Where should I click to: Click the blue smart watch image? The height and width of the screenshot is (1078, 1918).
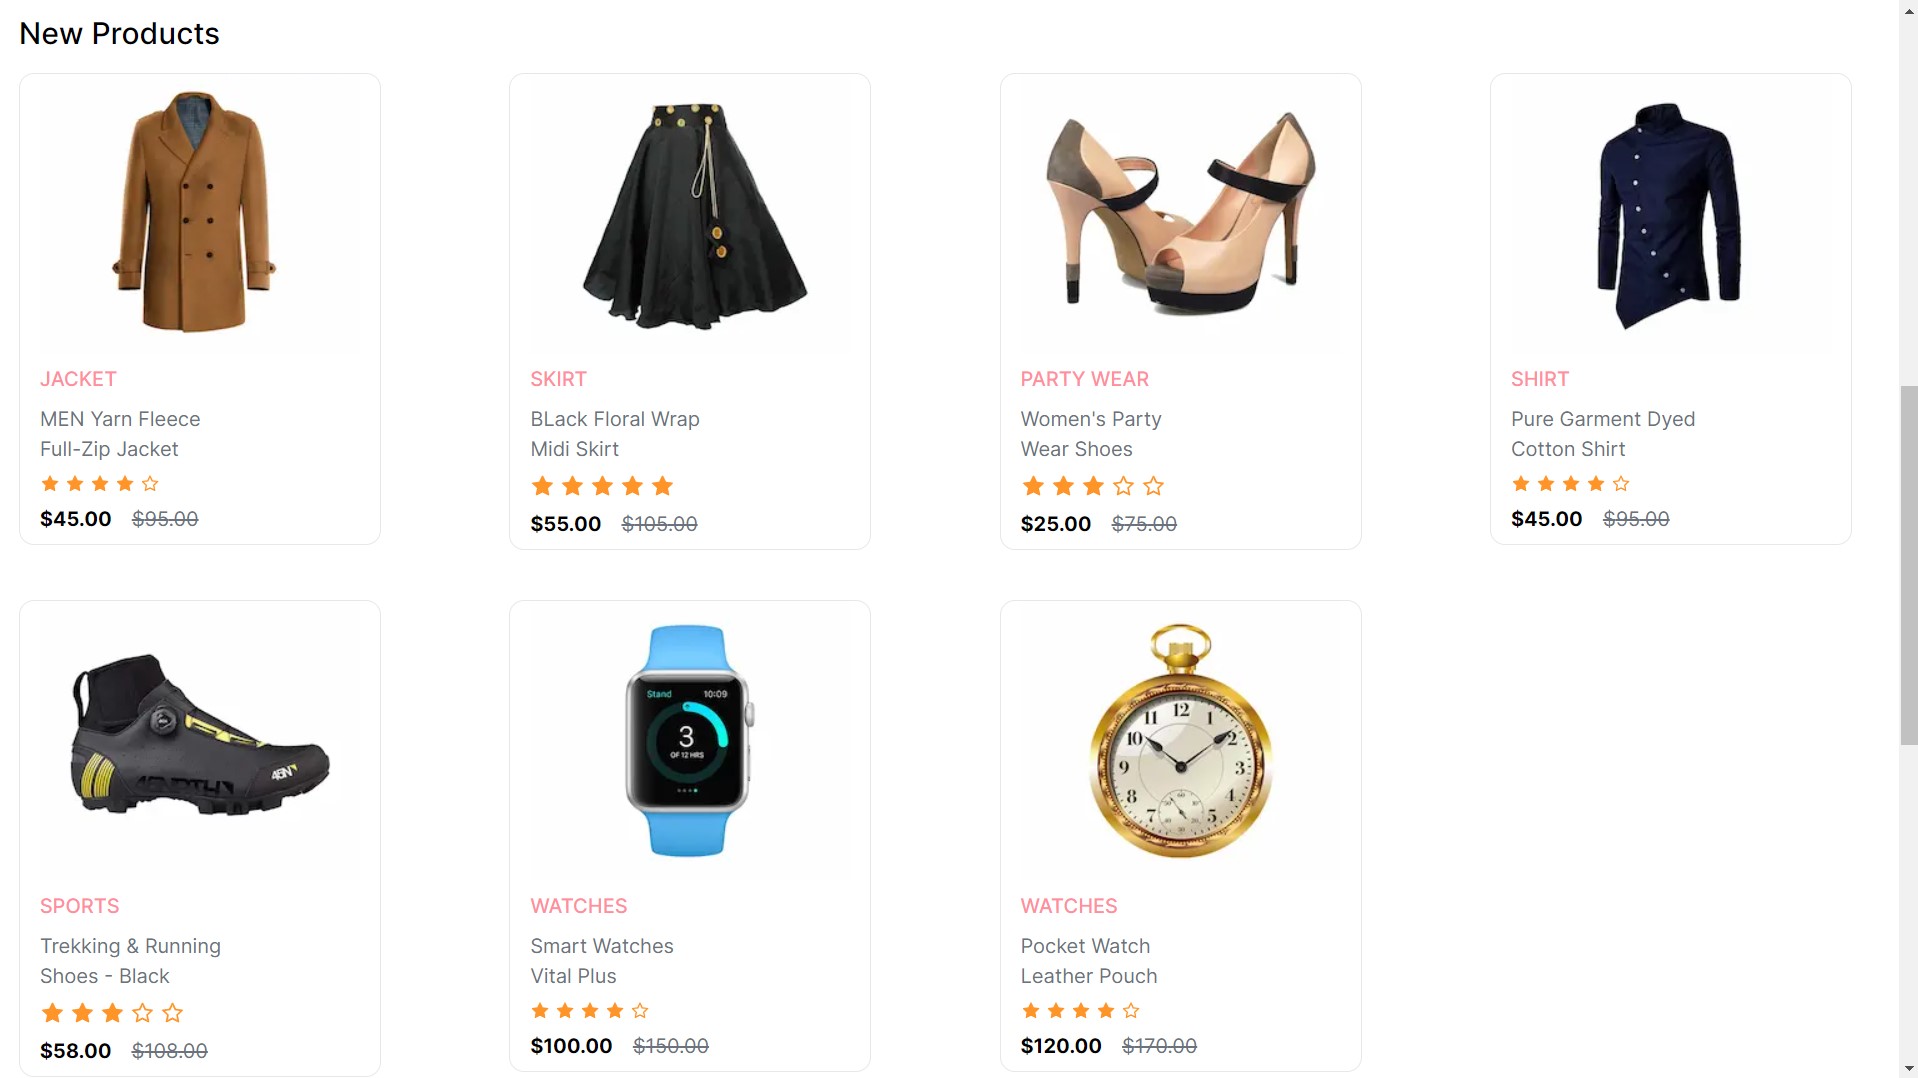[x=690, y=740]
